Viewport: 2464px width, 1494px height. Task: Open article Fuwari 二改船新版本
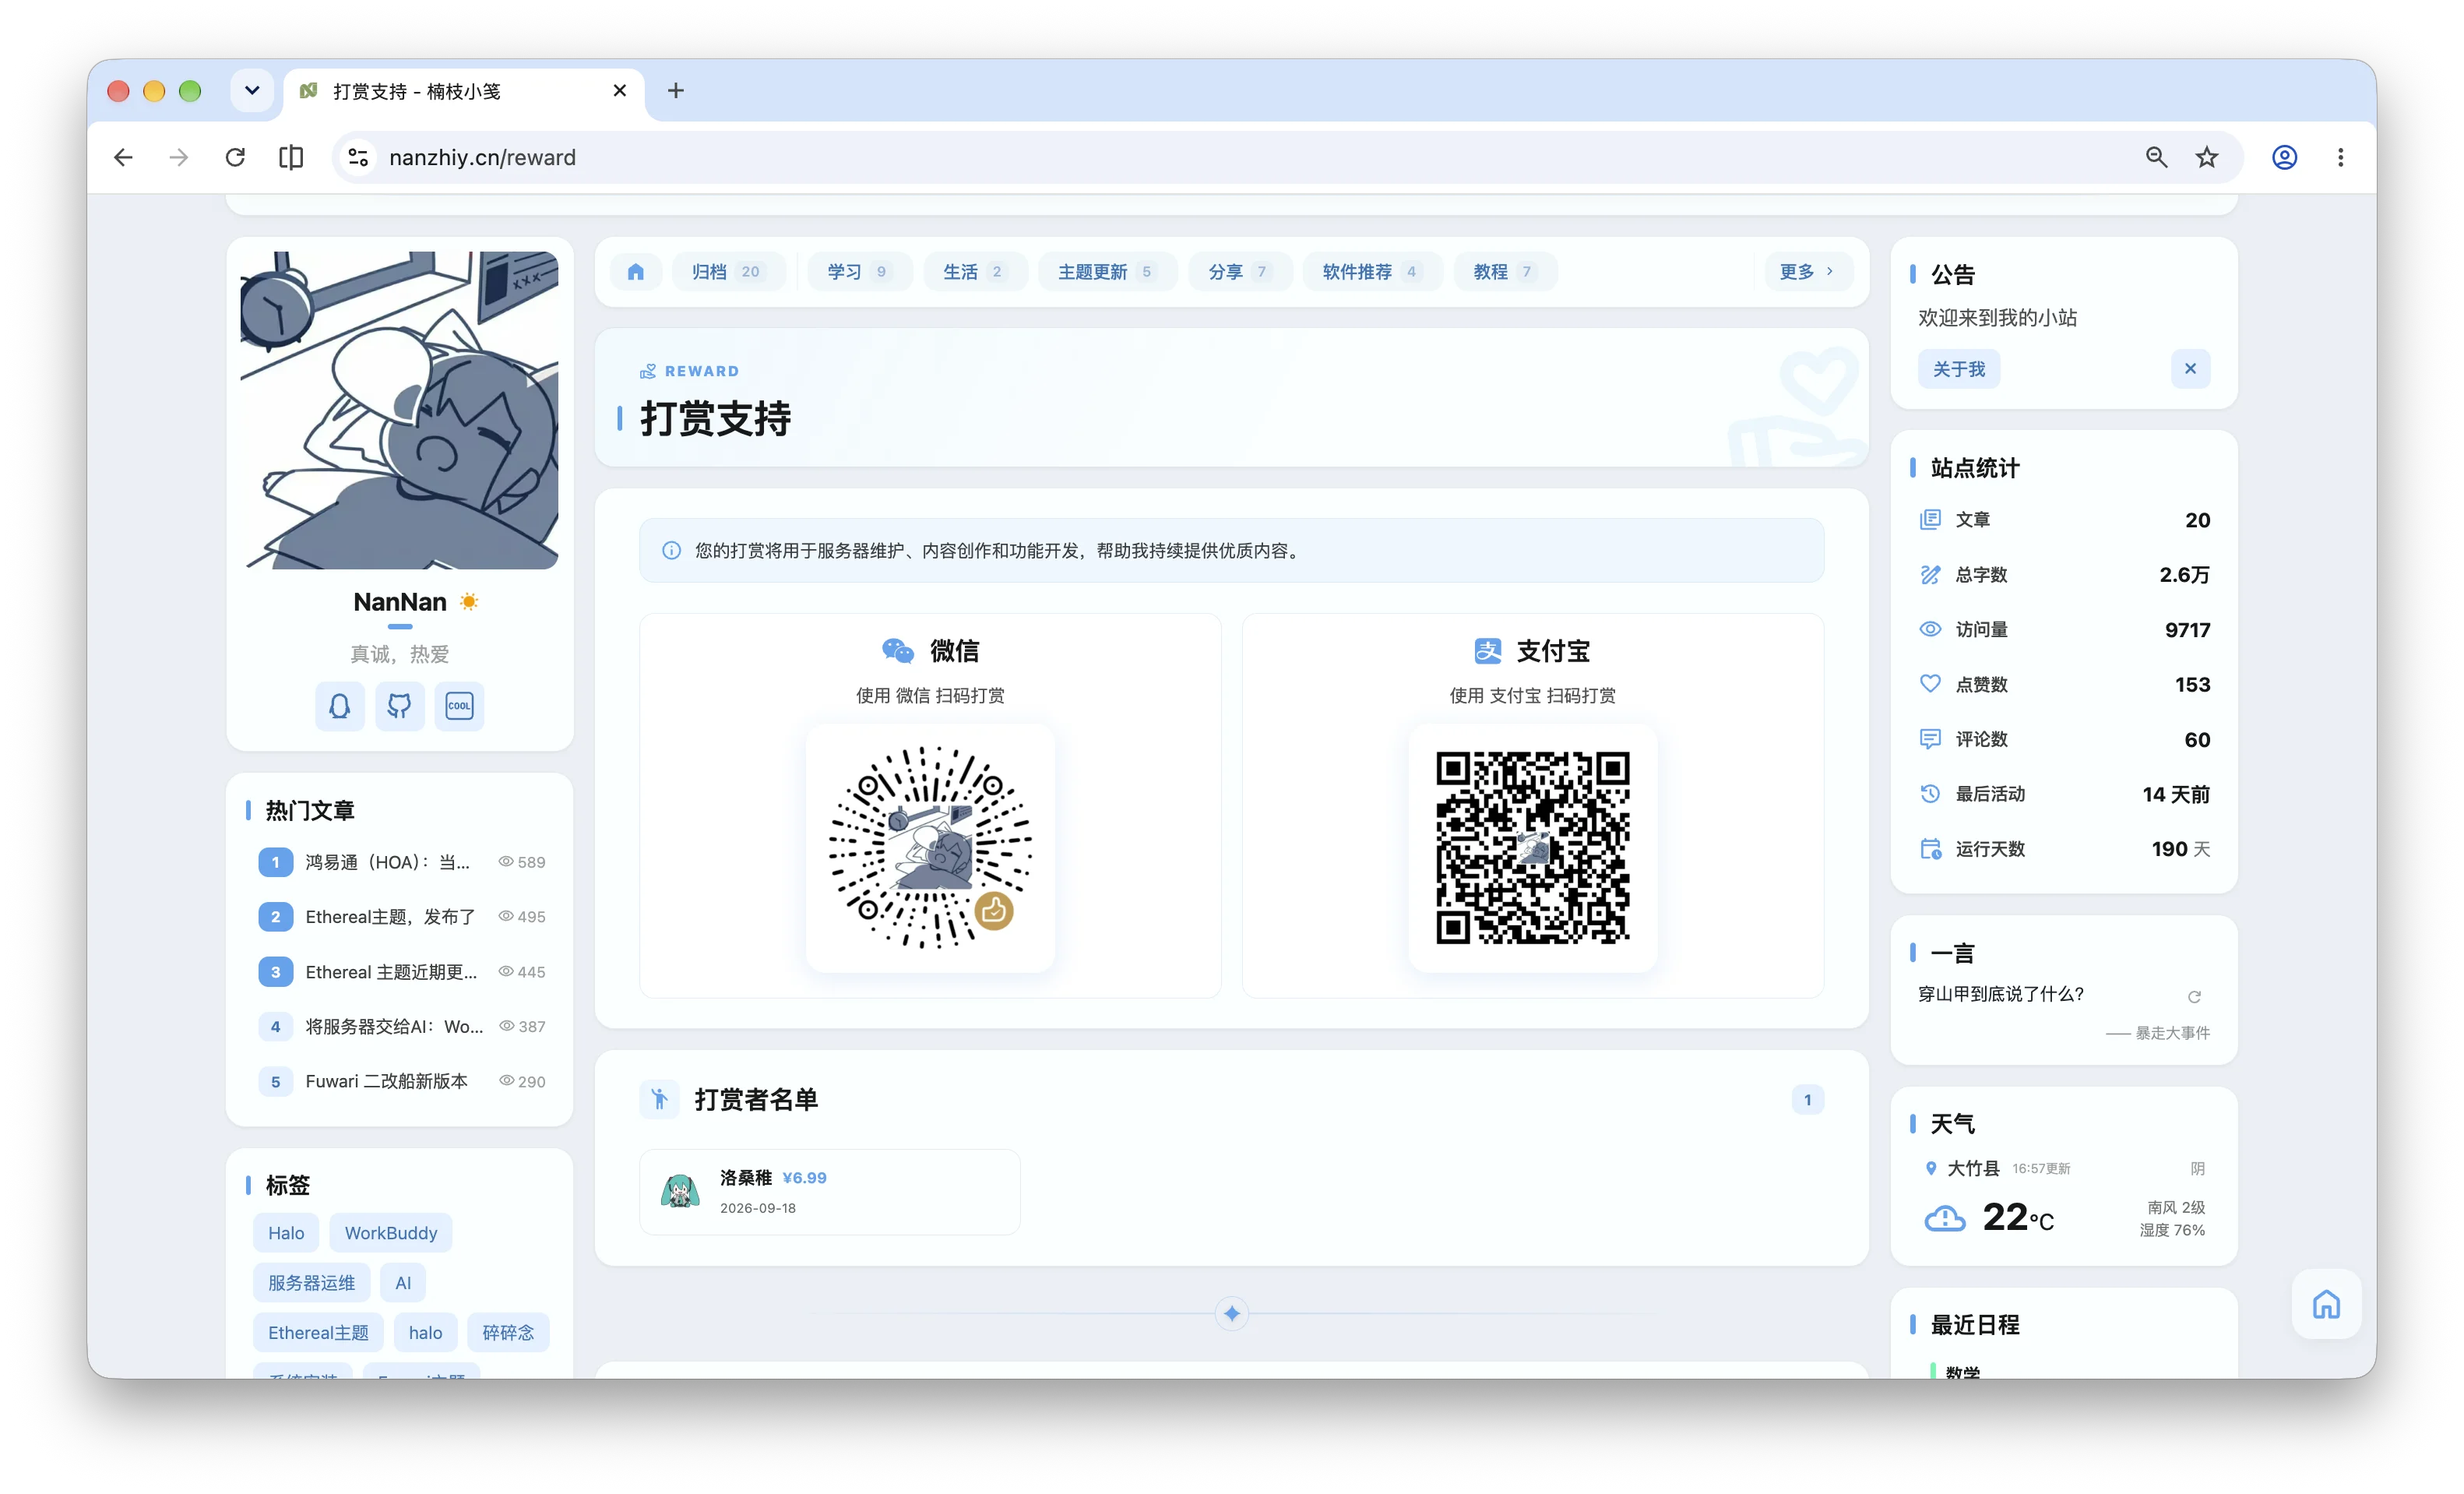click(x=401, y=1082)
